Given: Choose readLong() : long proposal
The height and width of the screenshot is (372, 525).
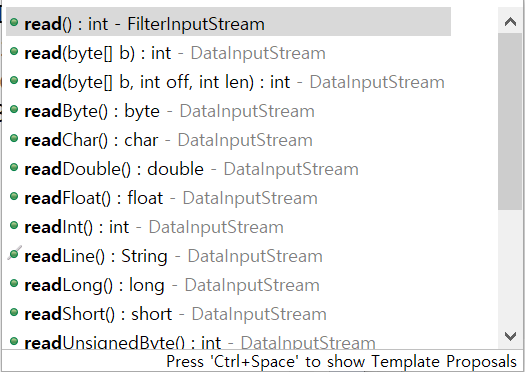Looking at the screenshot, I should [x=228, y=285].
